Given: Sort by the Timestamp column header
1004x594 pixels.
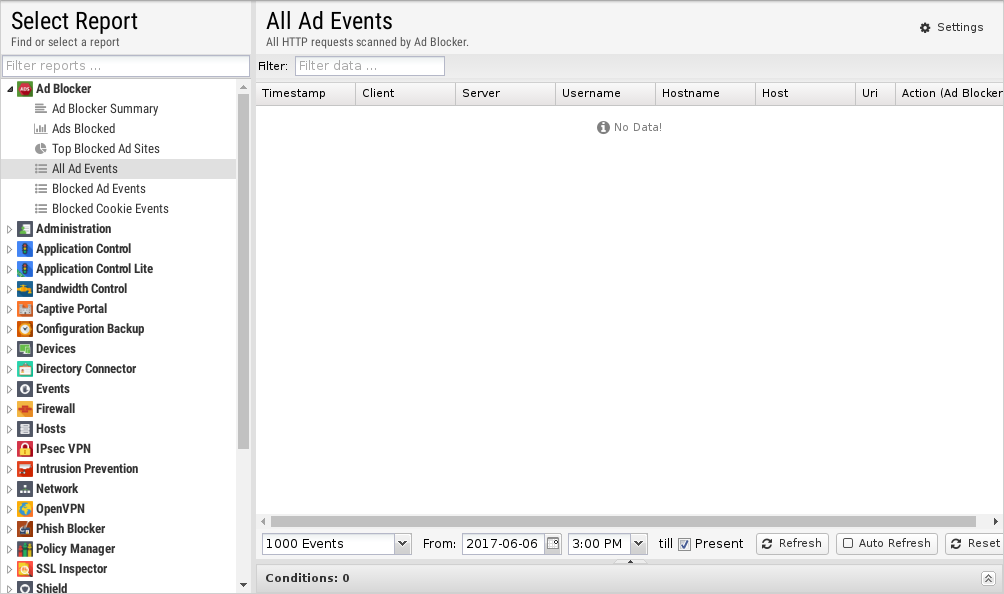Looking at the screenshot, I should 305,93.
